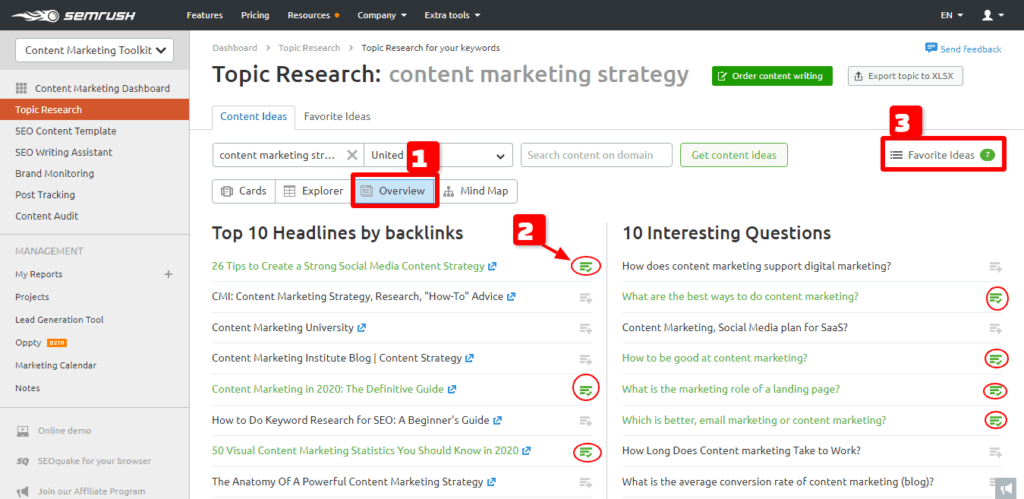The height and width of the screenshot is (499, 1024).
Task: Open Pricing in top navigation
Action: click(x=255, y=15)
